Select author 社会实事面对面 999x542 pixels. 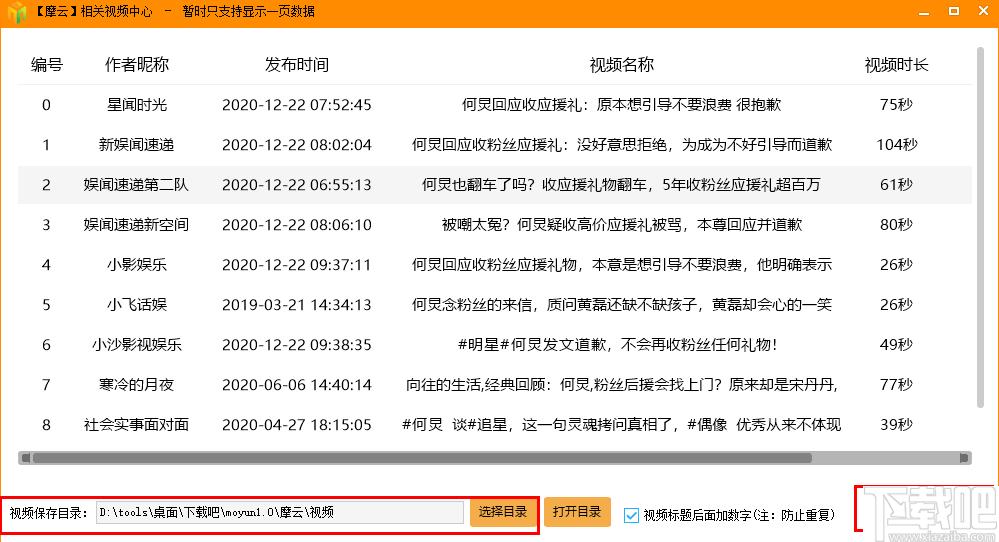[x=136, y=425]
